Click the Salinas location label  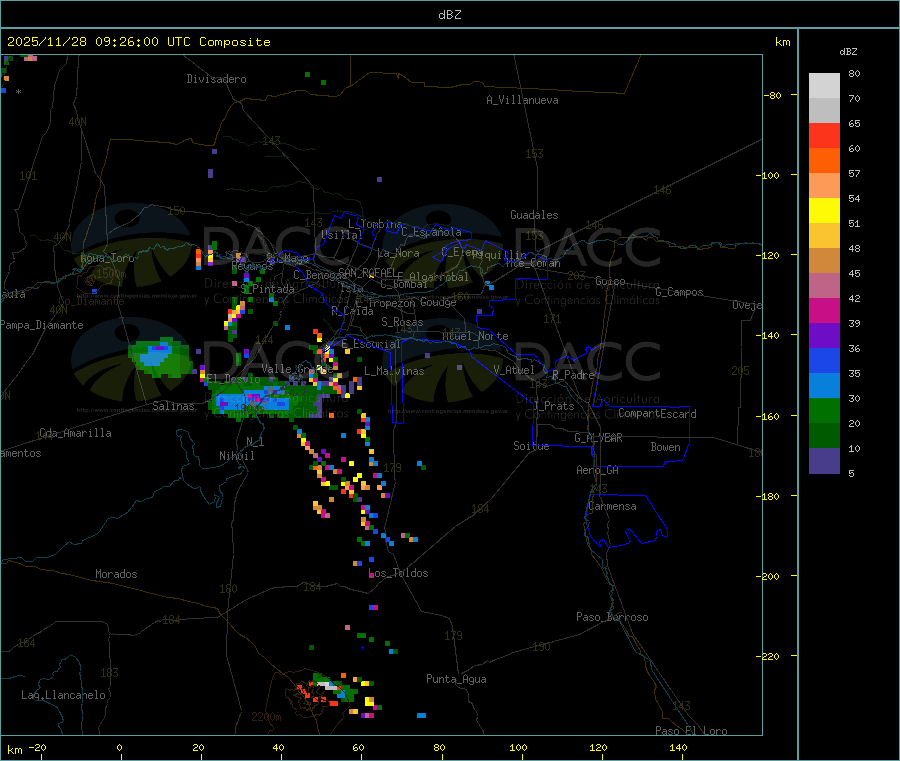point(173,406)
